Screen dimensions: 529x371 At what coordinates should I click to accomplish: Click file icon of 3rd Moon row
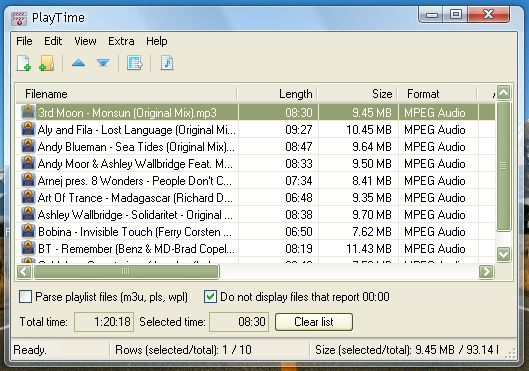tap(28, 112)
